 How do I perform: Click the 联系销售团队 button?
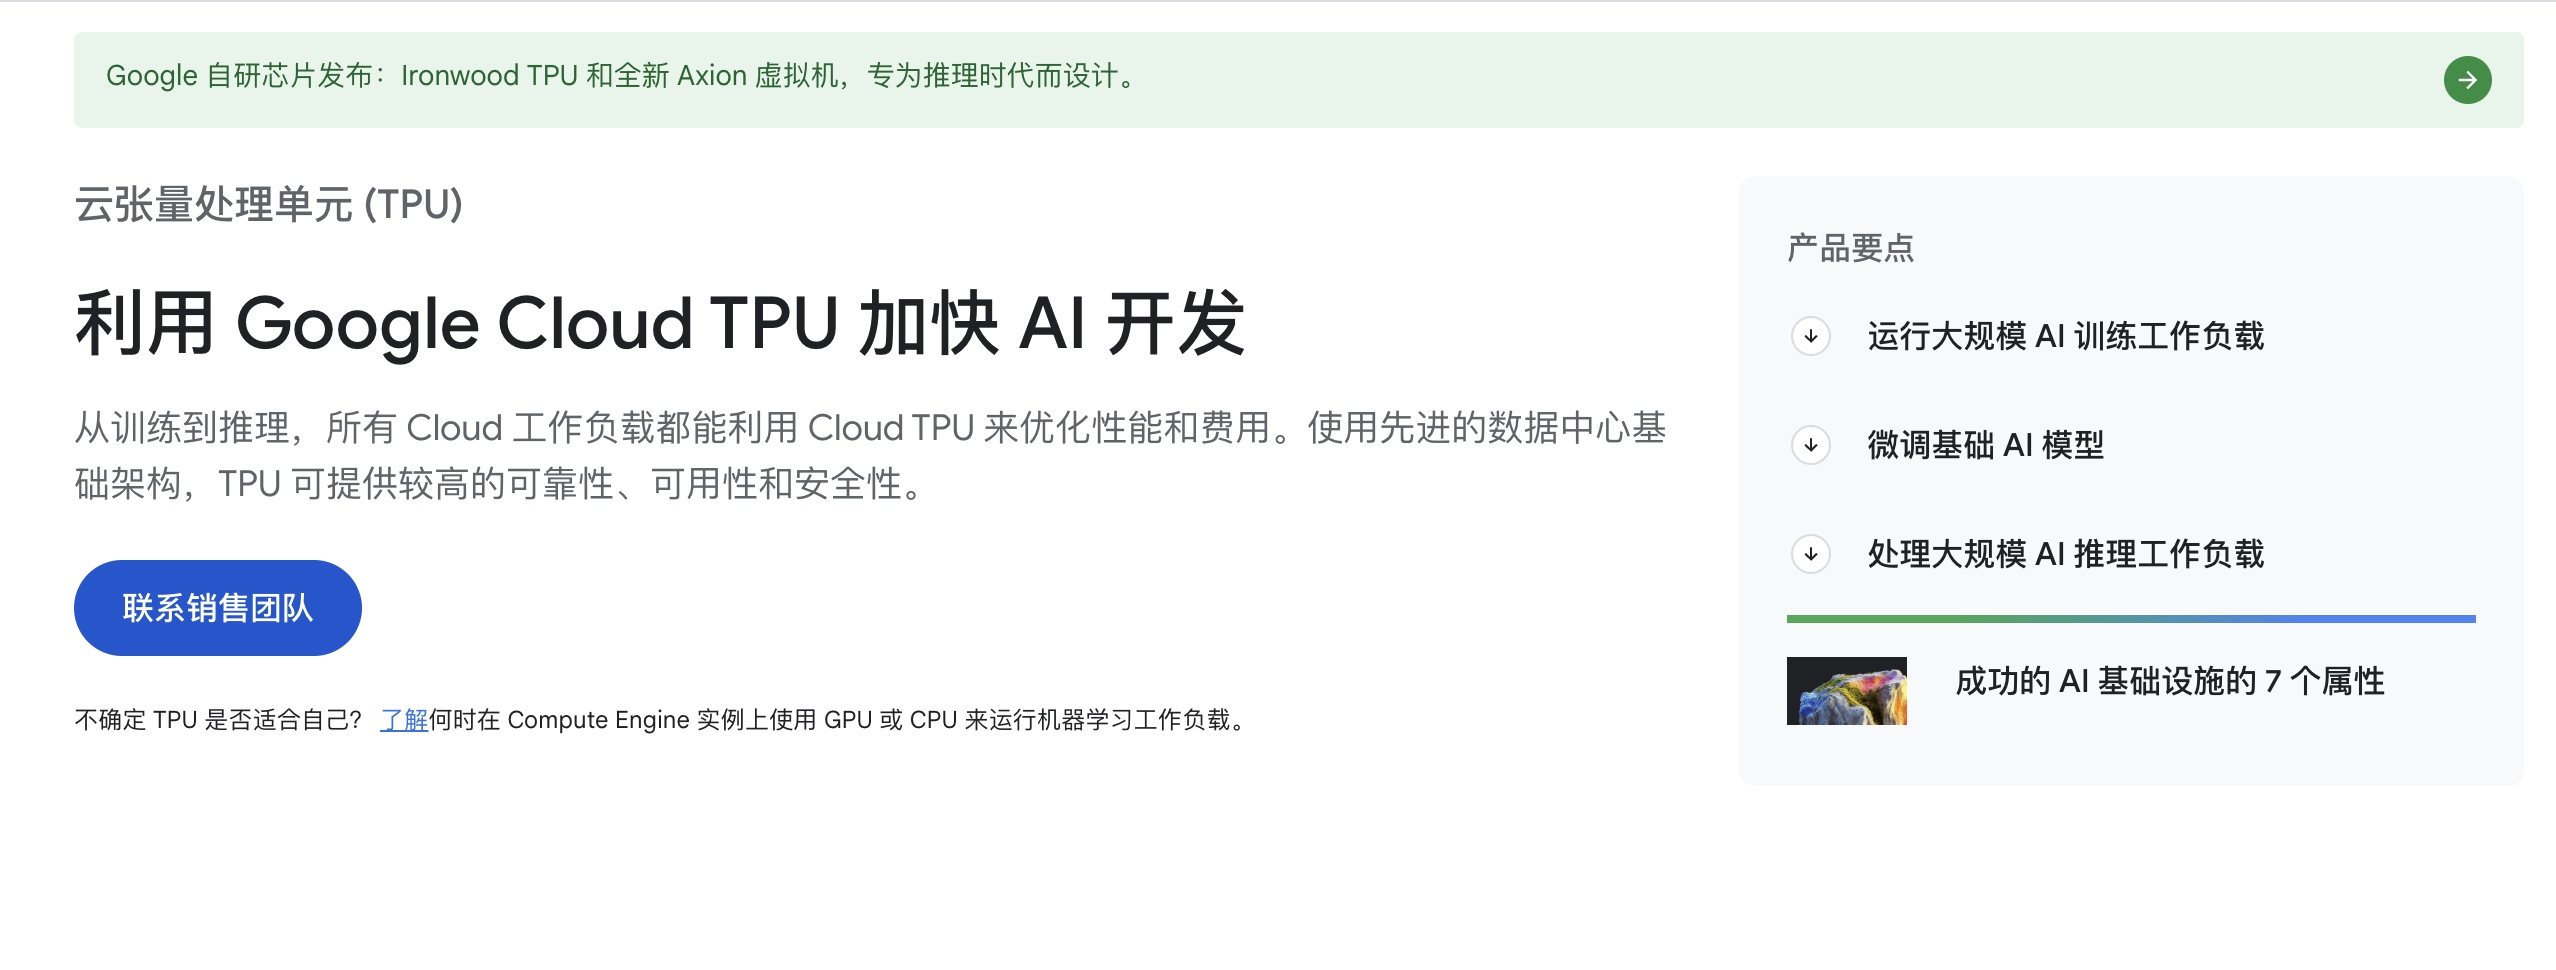coord(218,608)
